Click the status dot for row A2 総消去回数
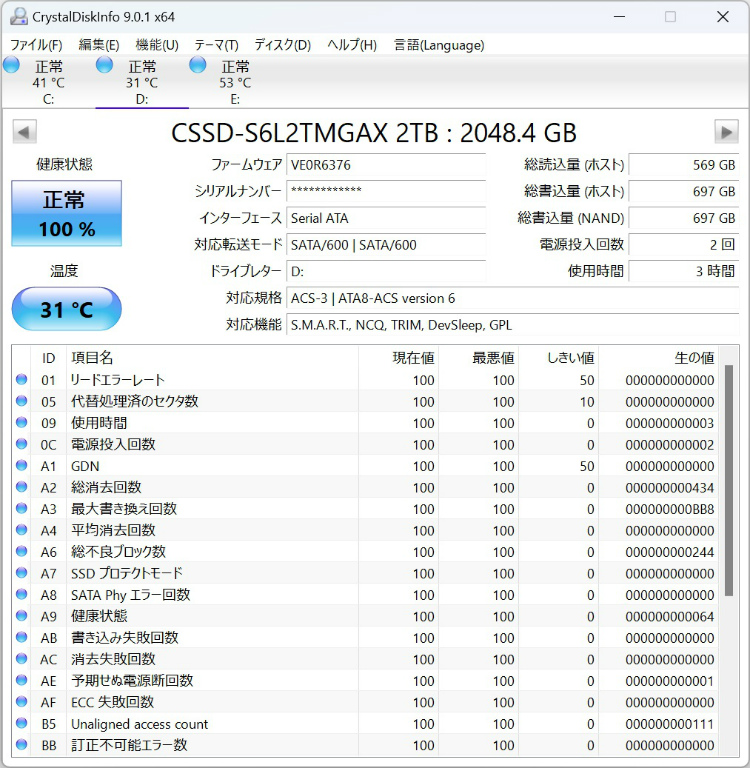The image size is (750, 768). [x=22, y=487]
